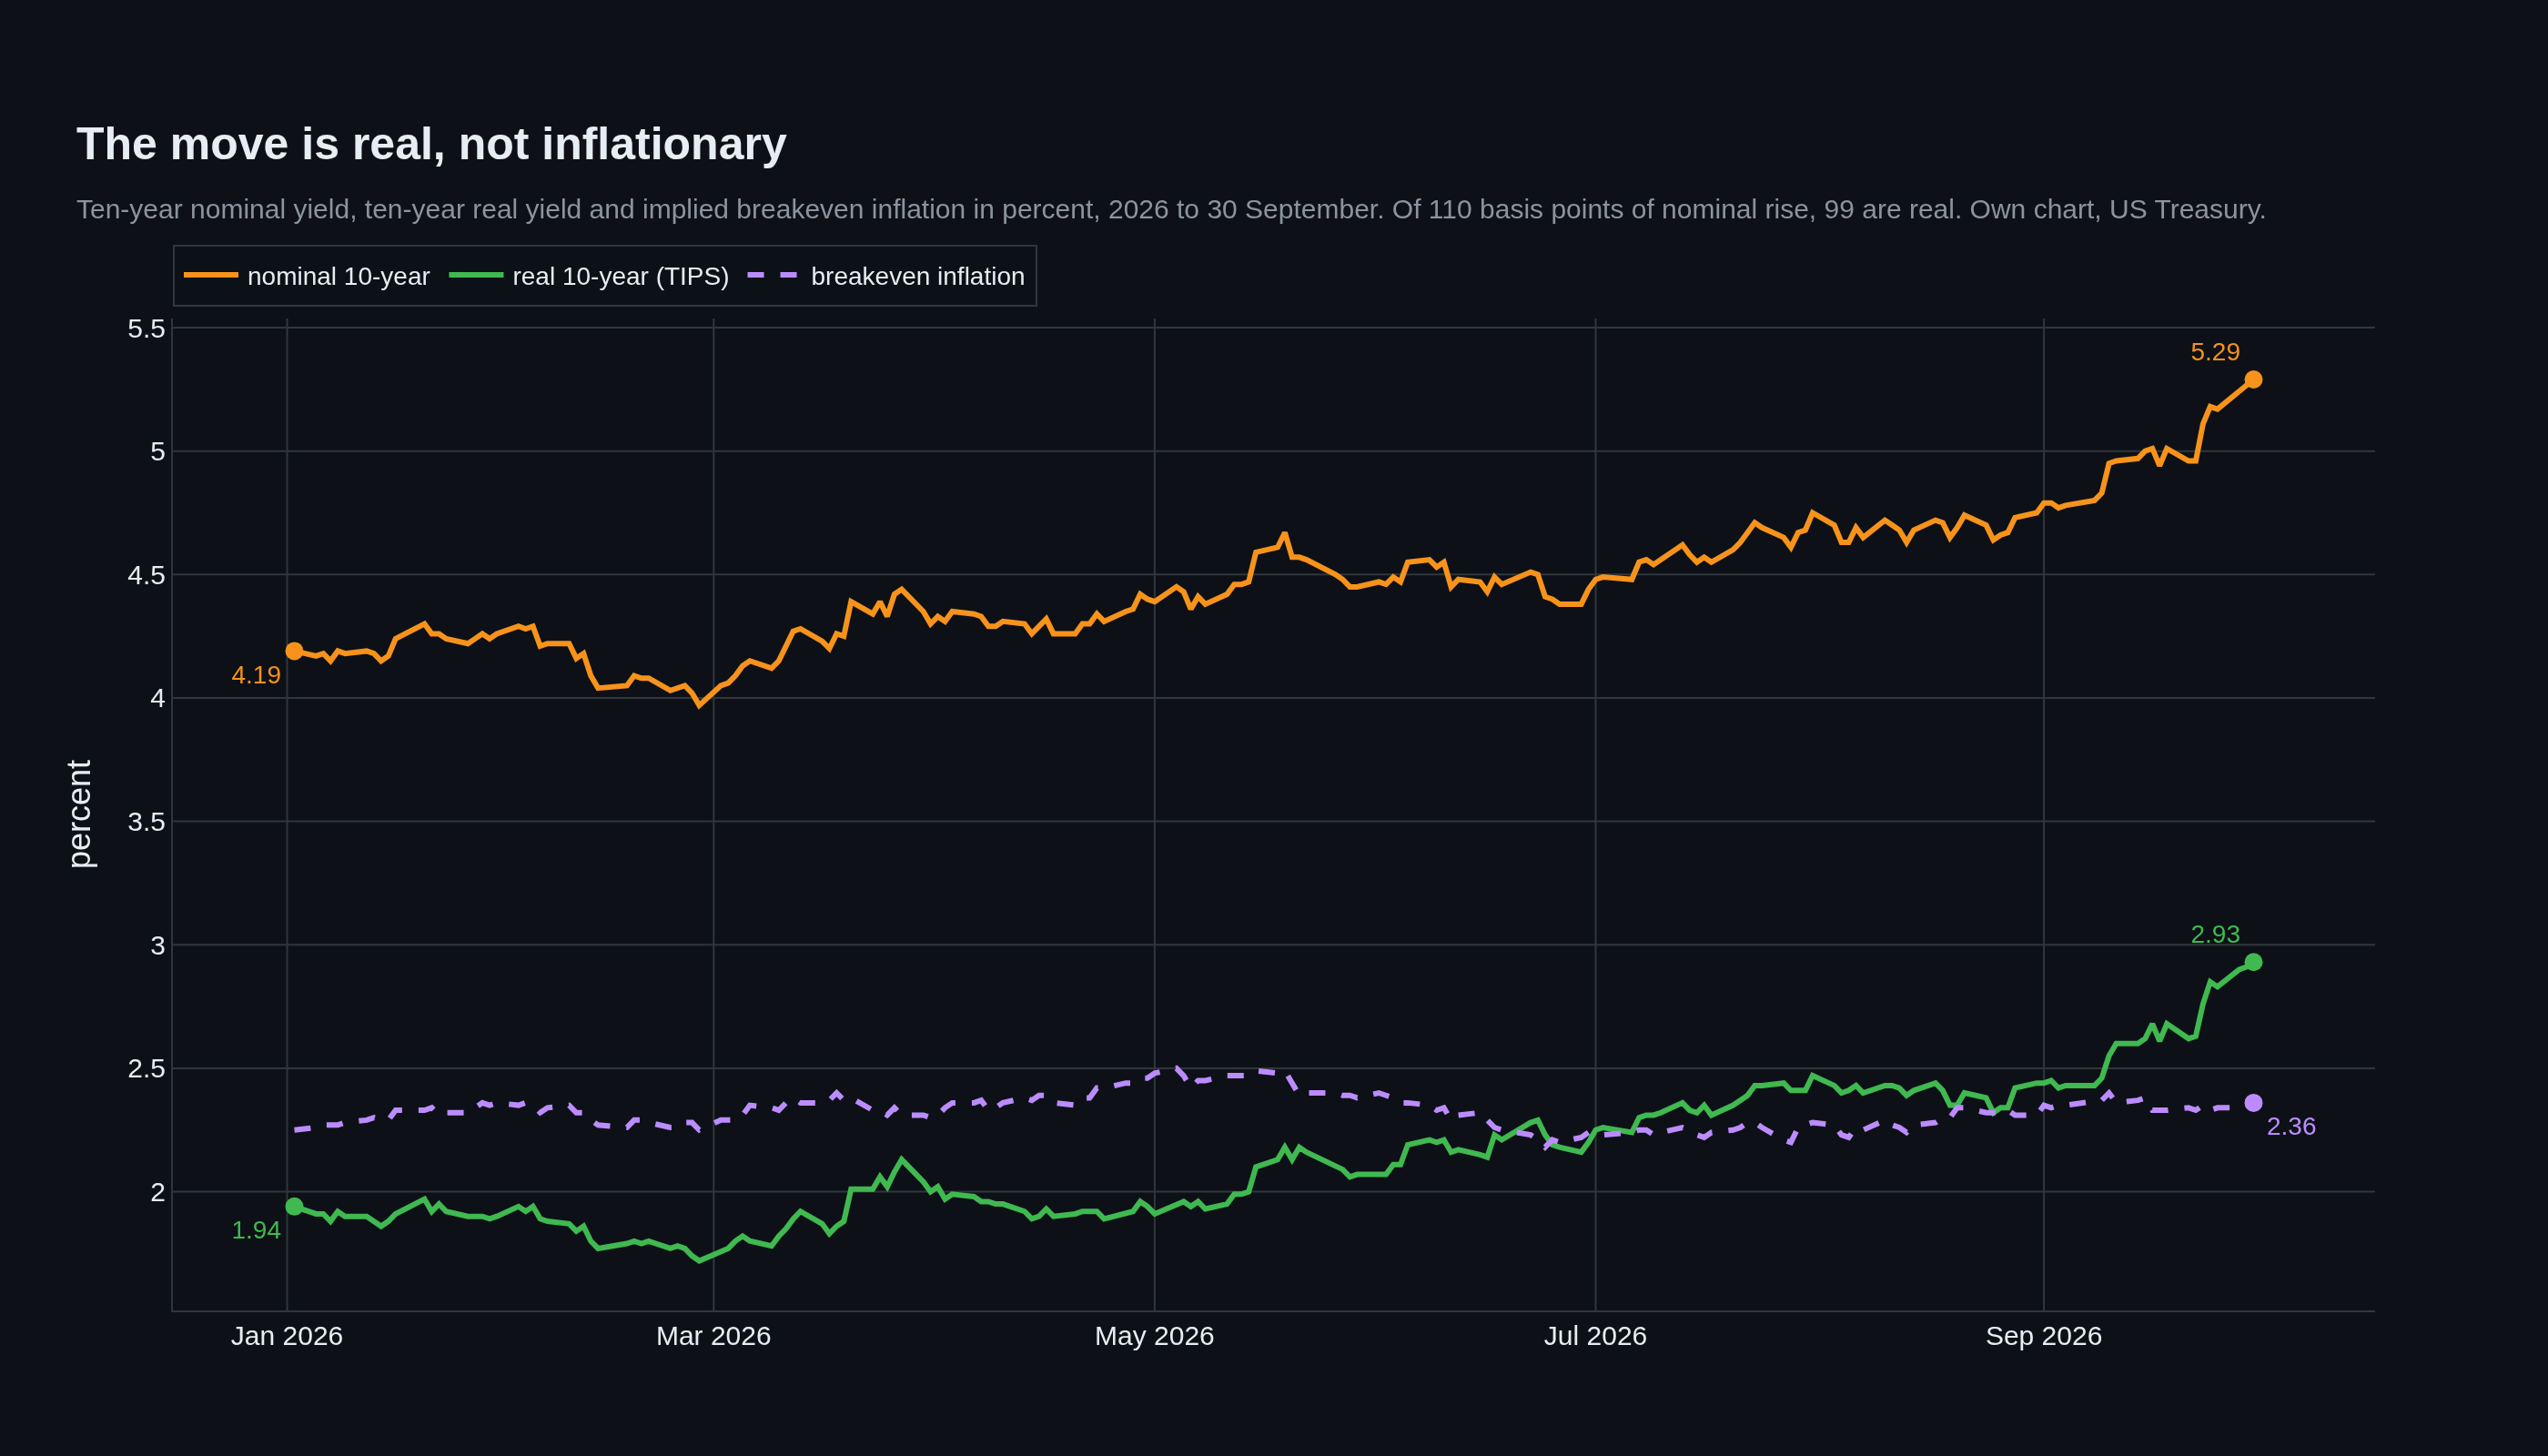Image resolution: width=2548 pixels, height=1456 pixels.
Task: Click the Jul 2026 x-axis tick label
Action: click(1595, 1336)
